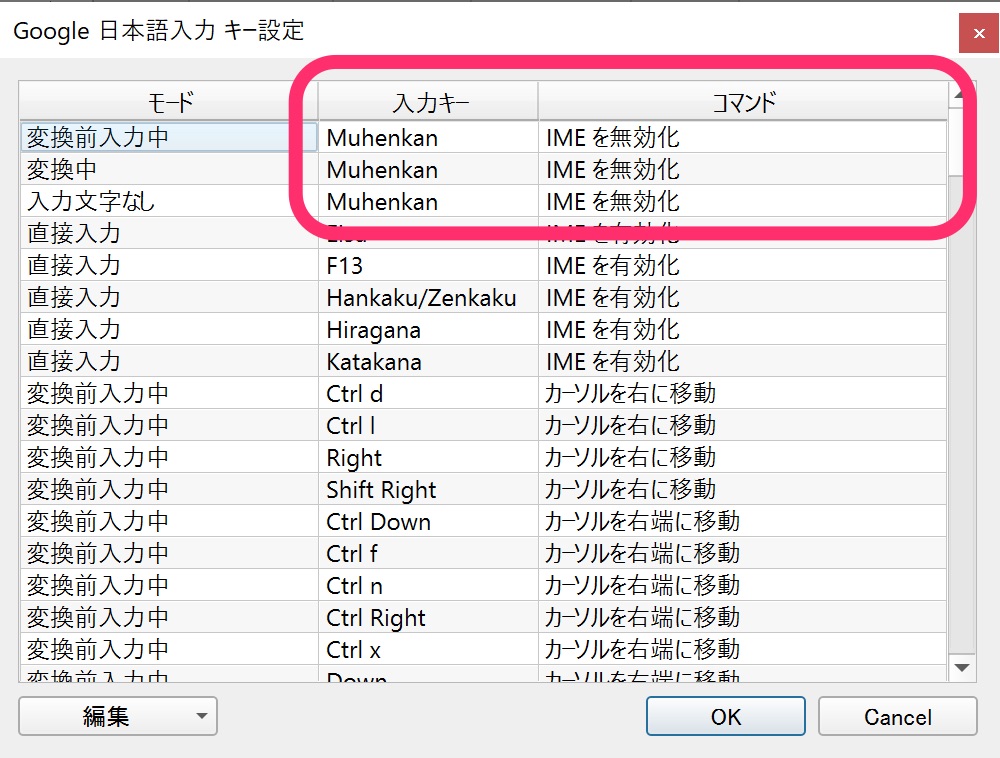The width and height of the screenshot is (1000, 758).
Task: Click カーソルを右端に移動 in Ctrl n row
Action: coord(742,585)
